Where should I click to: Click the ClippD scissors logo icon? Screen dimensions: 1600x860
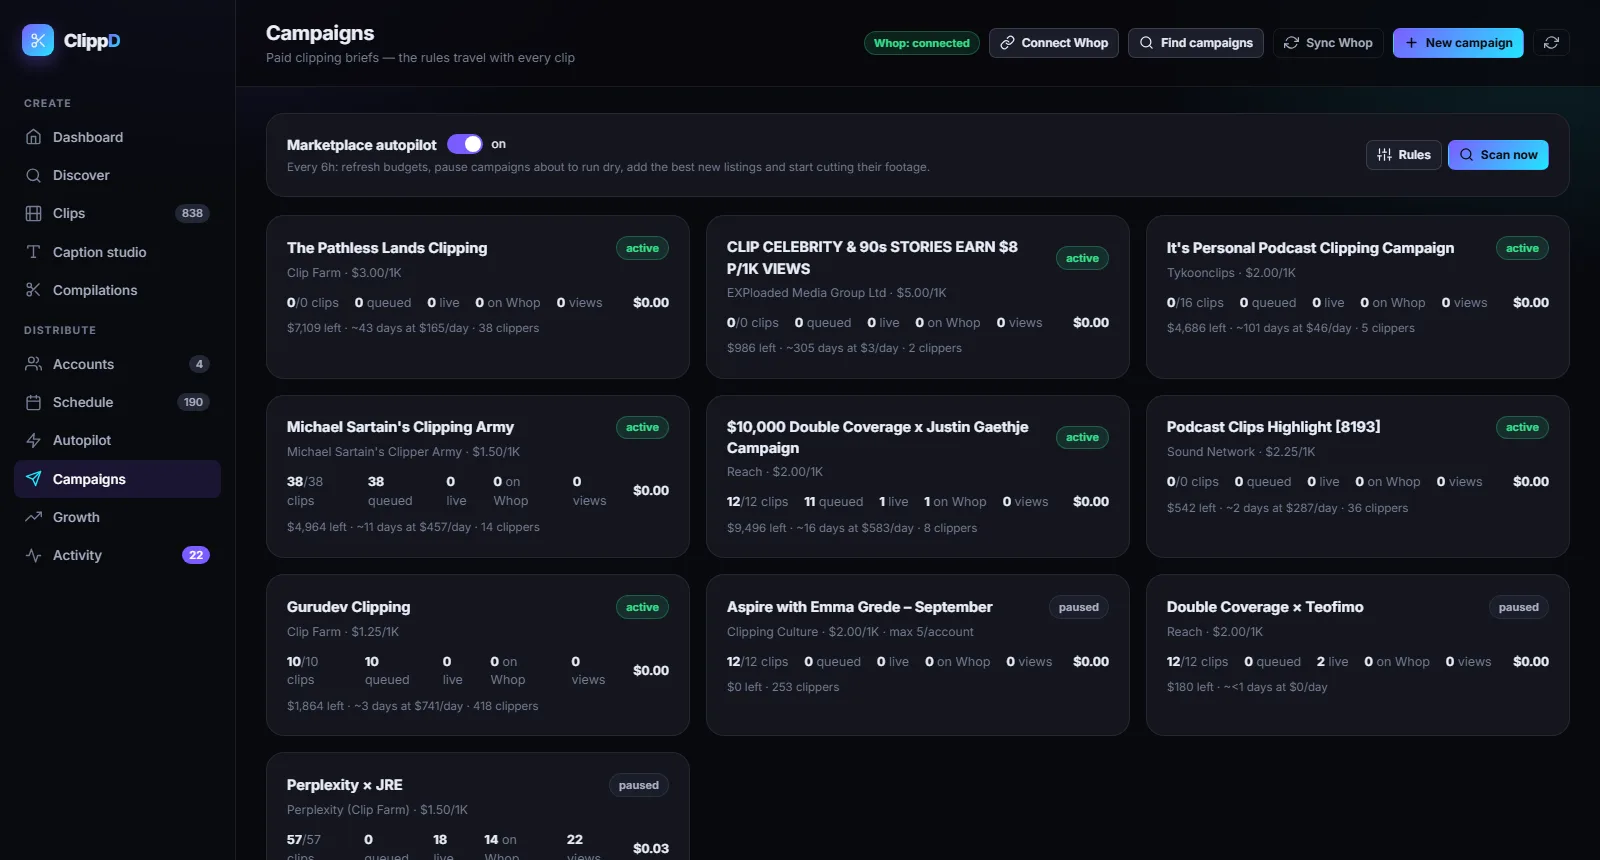[38, 40]
